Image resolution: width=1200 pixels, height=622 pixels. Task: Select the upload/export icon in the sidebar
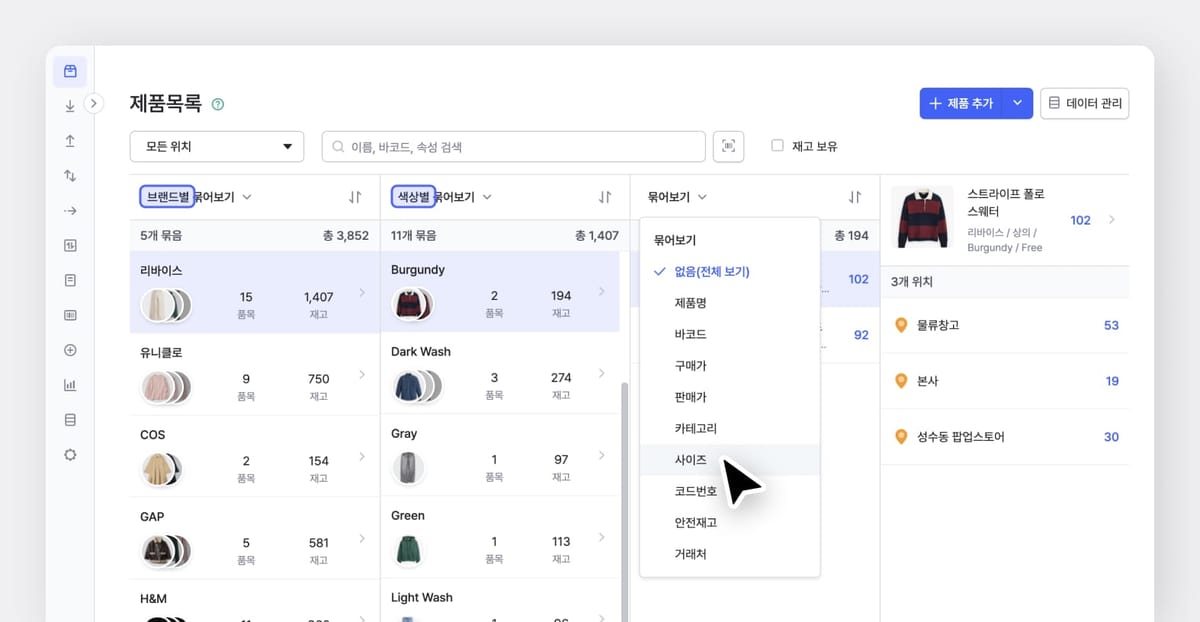coord(70,140)
